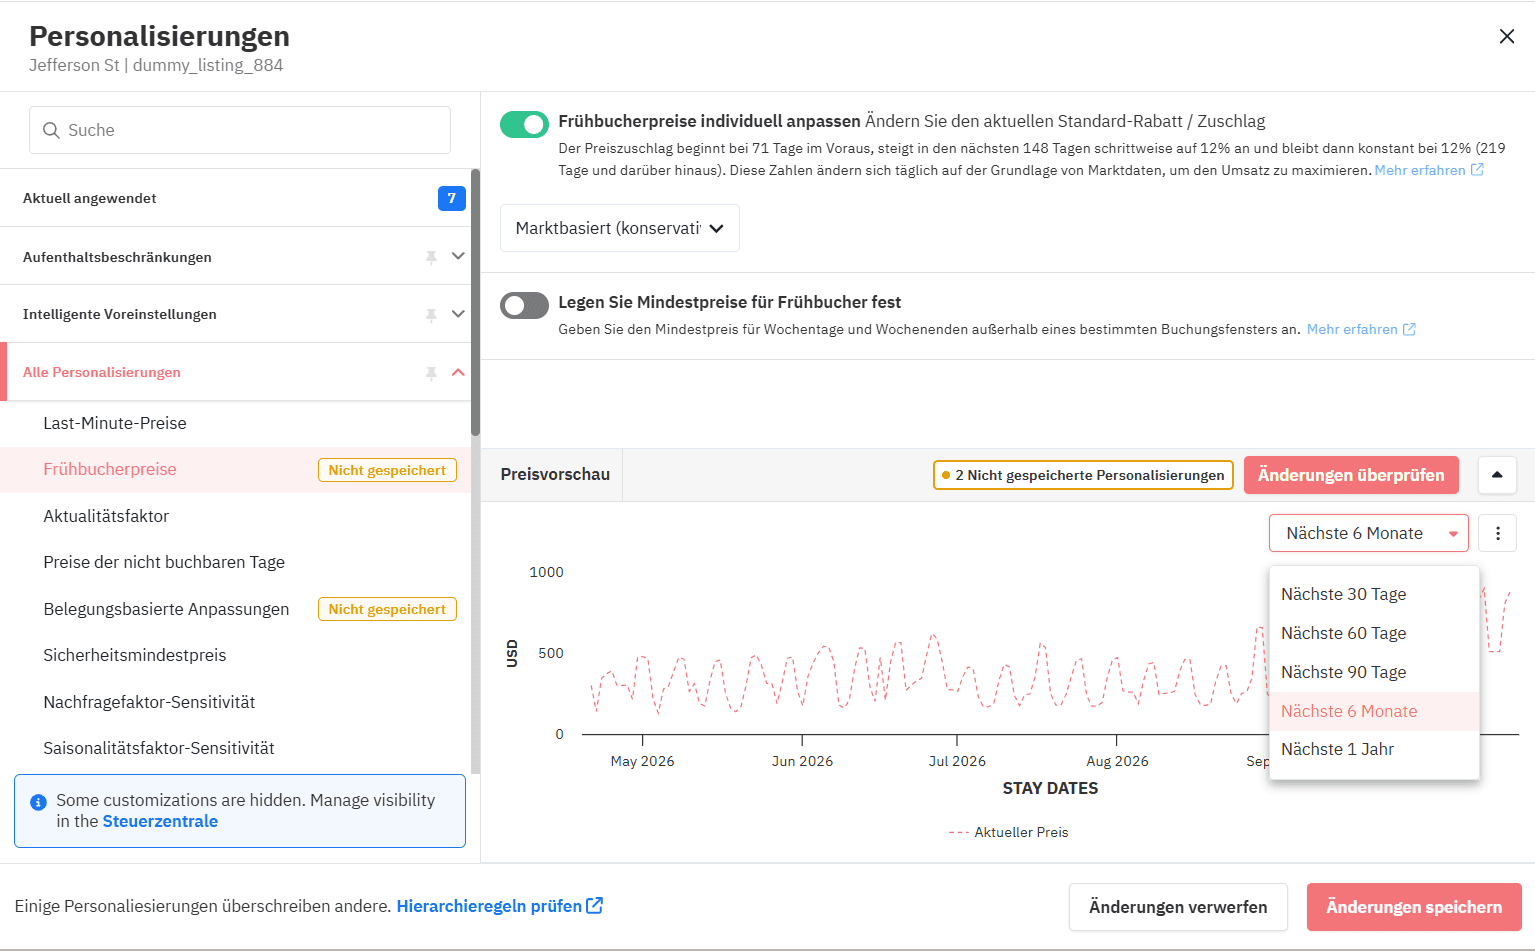Viewport: 1535px width, 951px height.
Task: Enable the Mindestpreise für Frühbucher toggle
Action: (x=524, y=305)
